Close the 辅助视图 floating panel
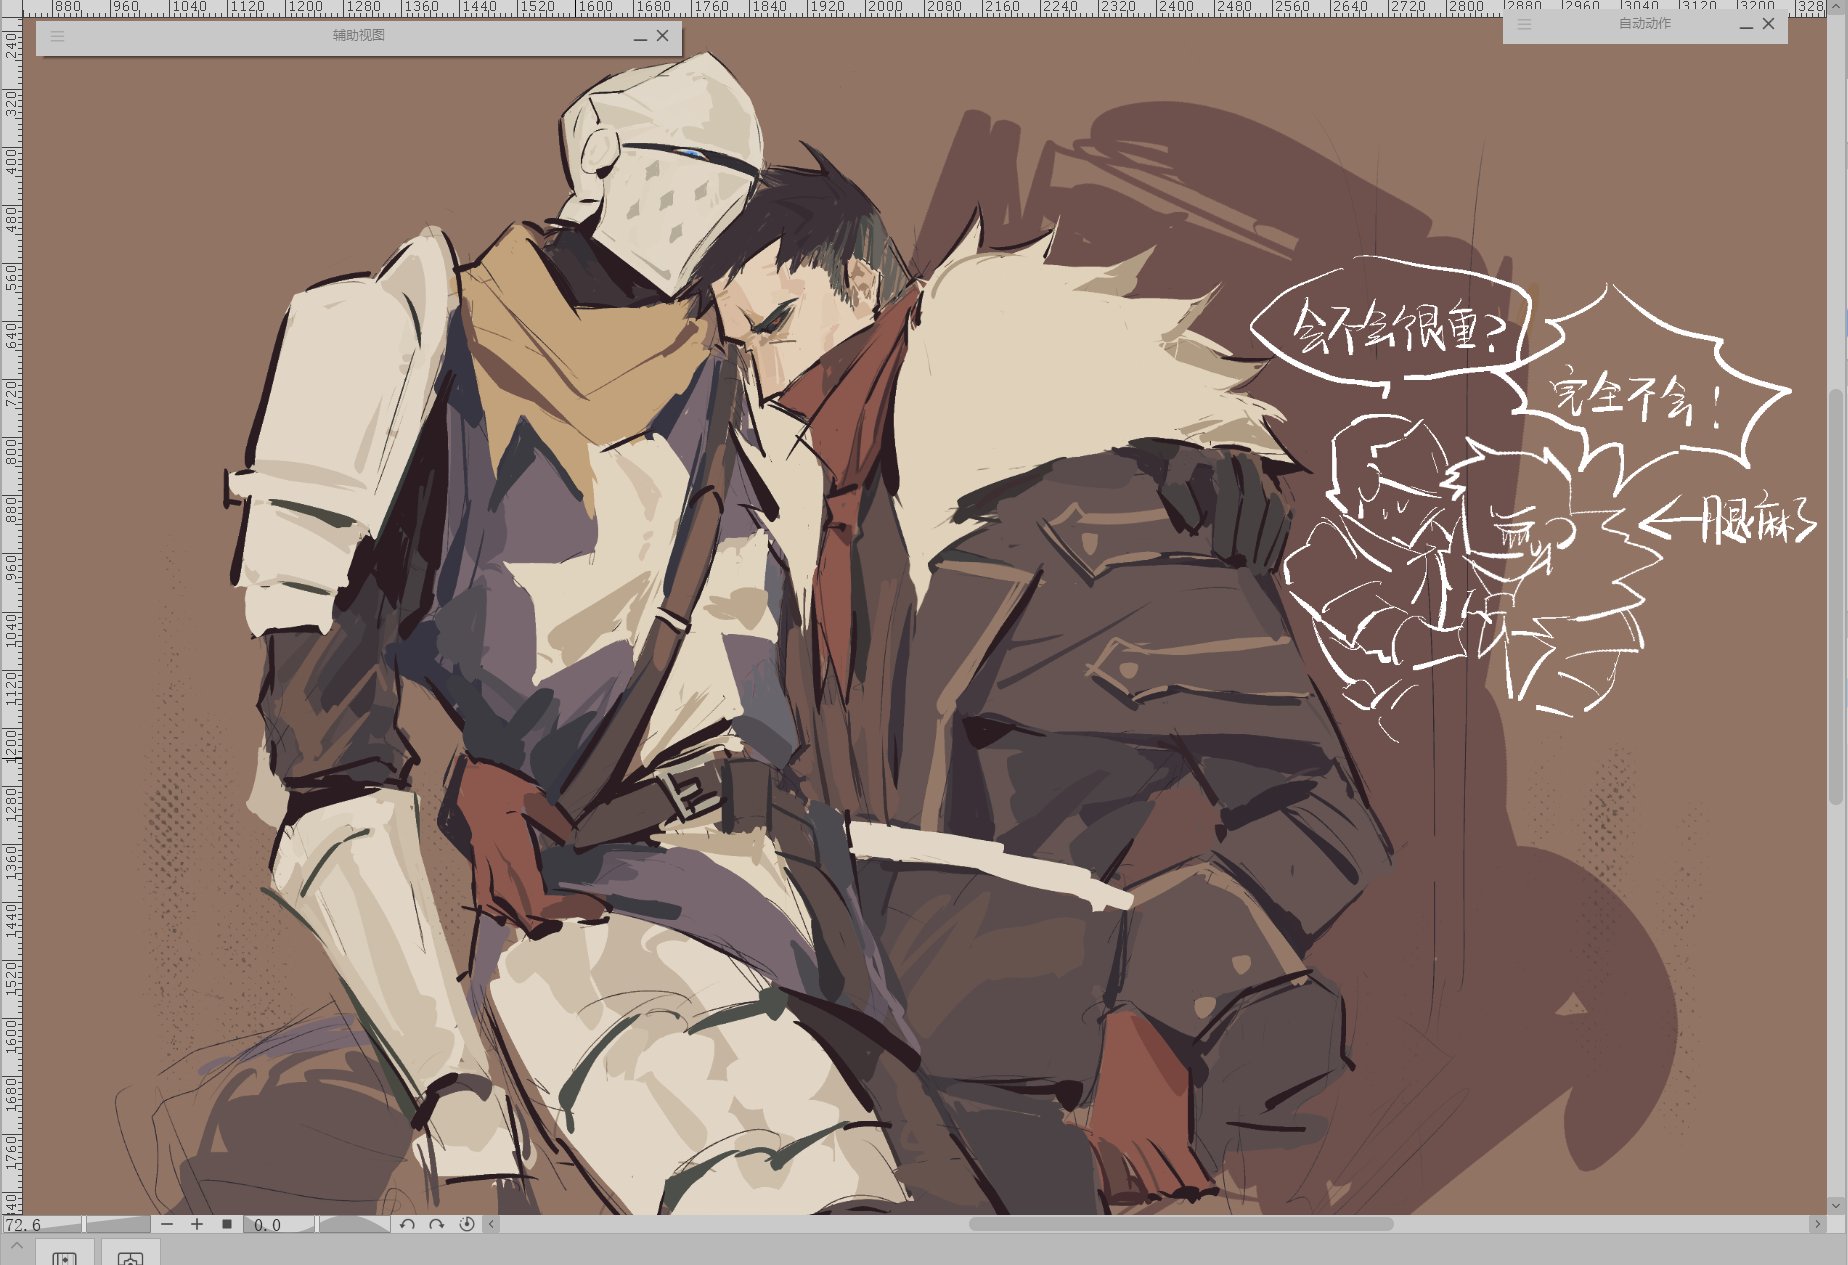This screenshot has height=1265, width=1848. [662, 35]
